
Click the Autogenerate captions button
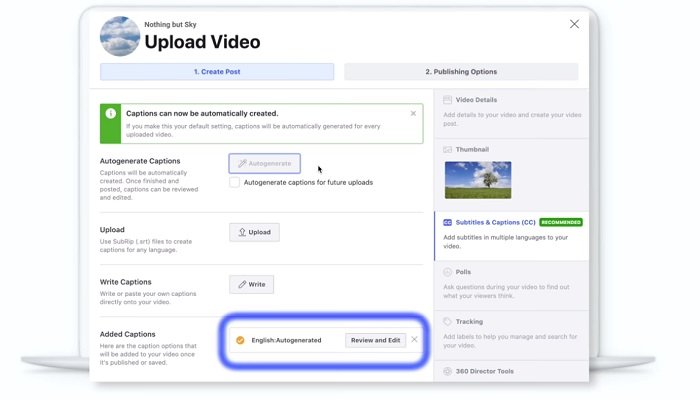point(264,163)
